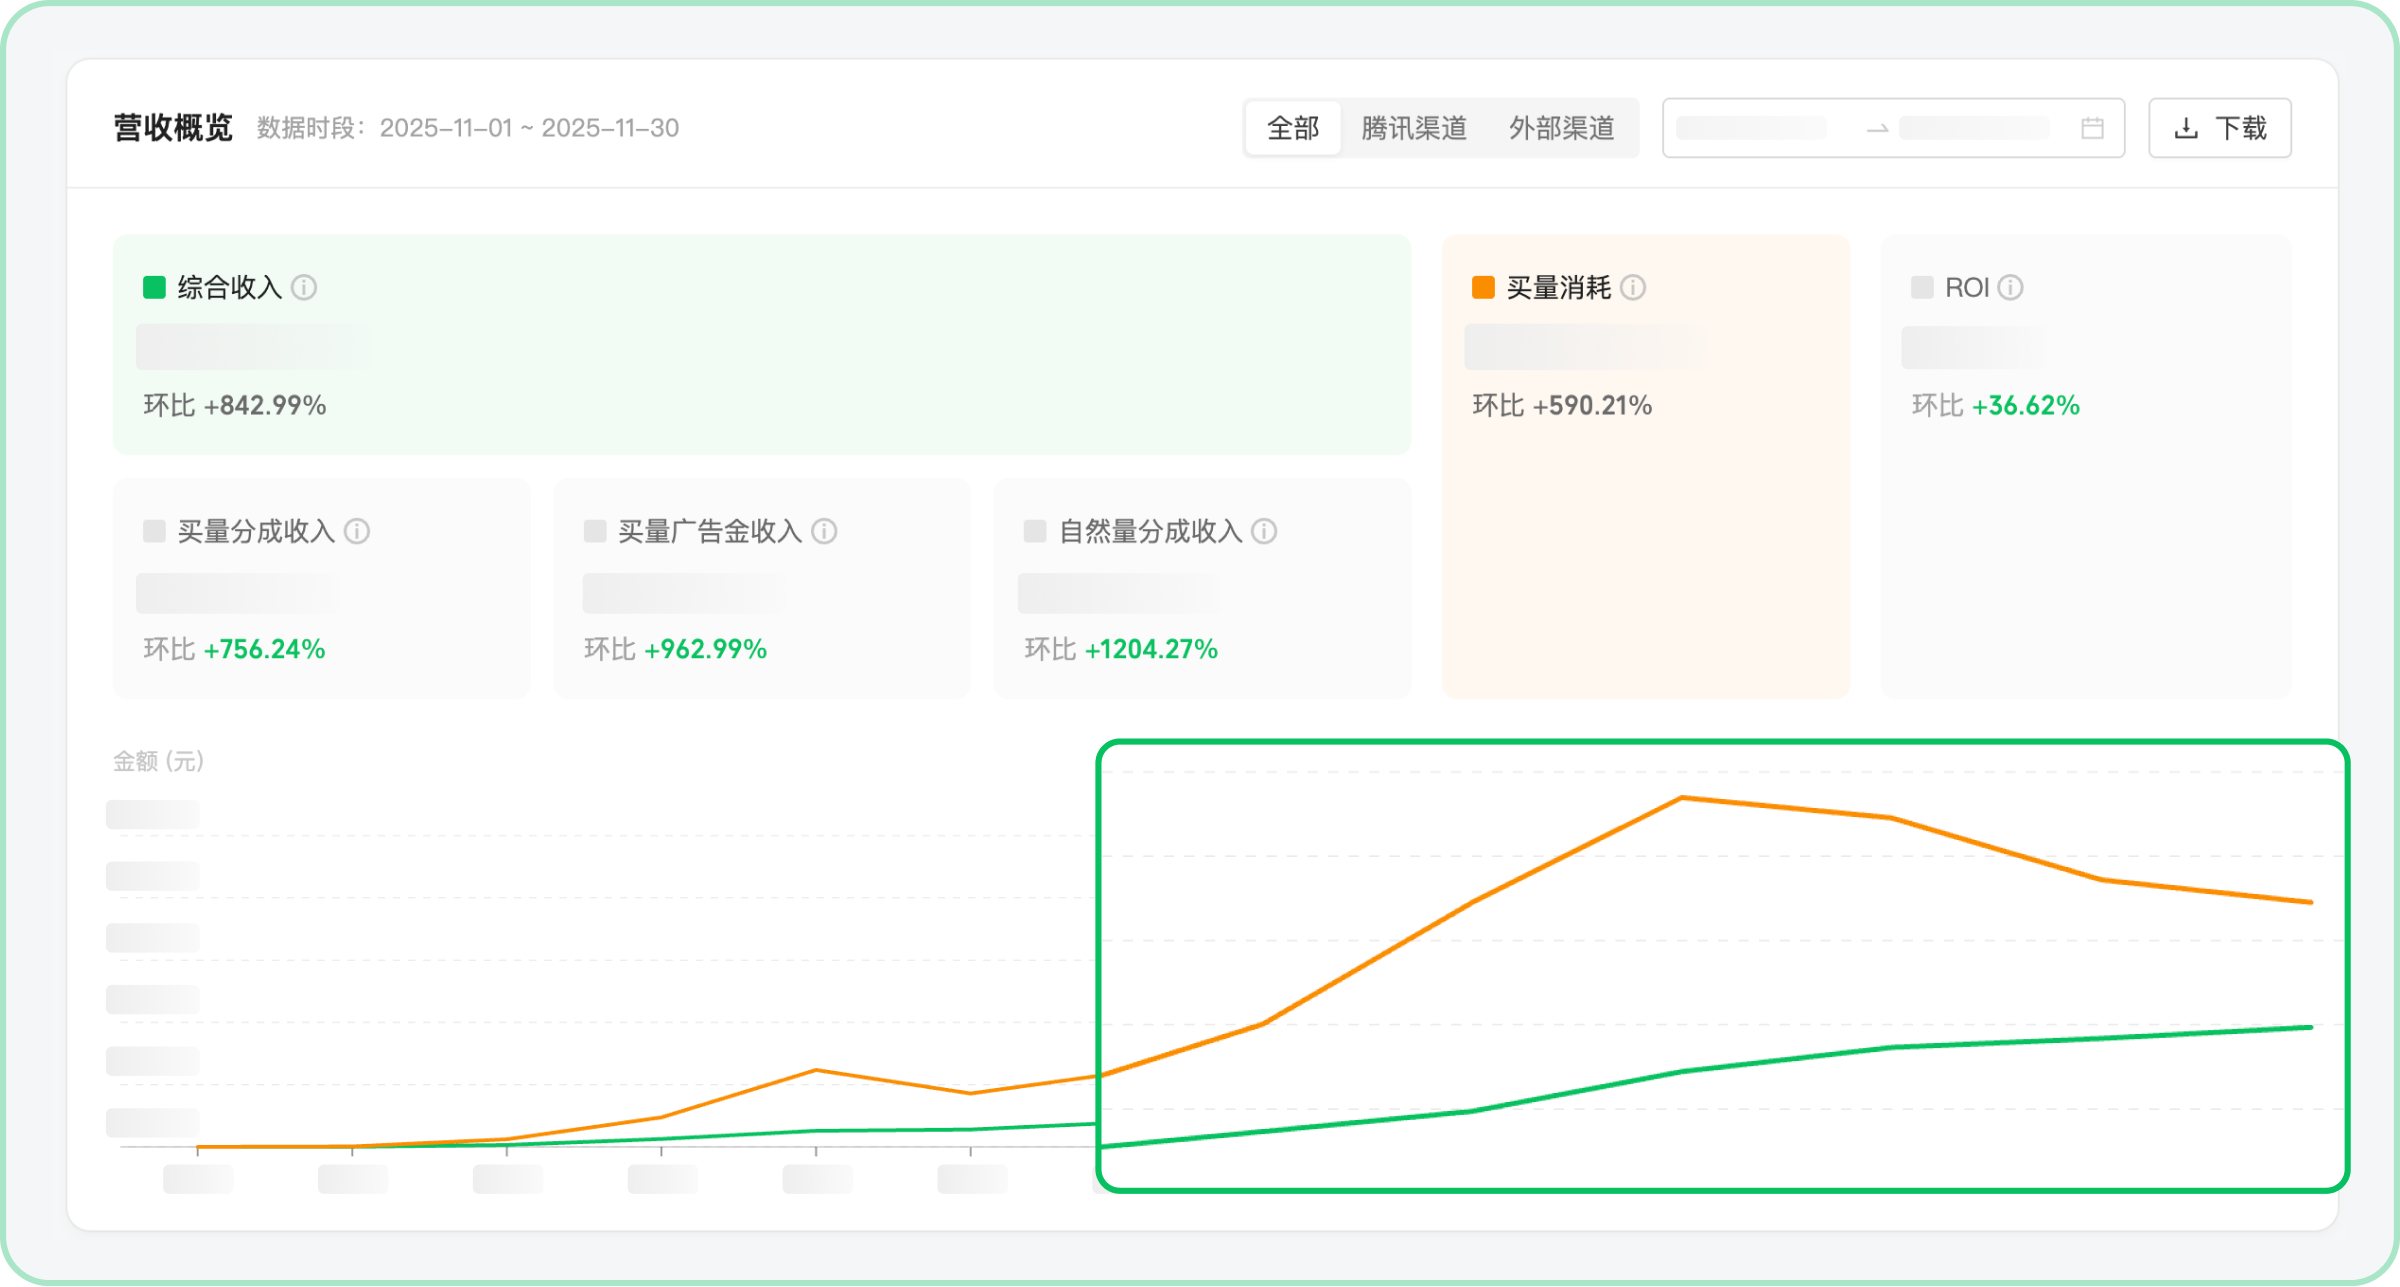Toggle orange 买量消耗 legend swatch
The height and width of the screenshot is (1287, 2400).
pyautogui.click(x=1483, y=288)
